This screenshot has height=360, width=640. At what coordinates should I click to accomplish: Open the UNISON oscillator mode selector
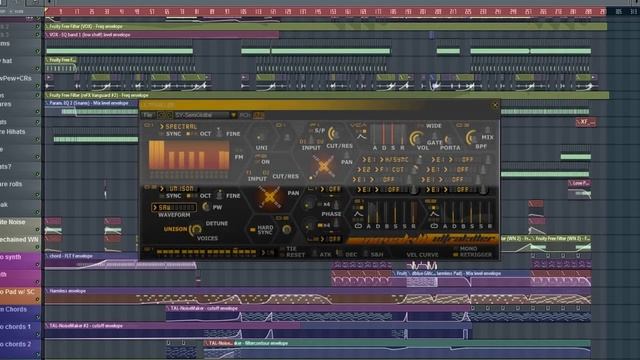tap(178, 189)
